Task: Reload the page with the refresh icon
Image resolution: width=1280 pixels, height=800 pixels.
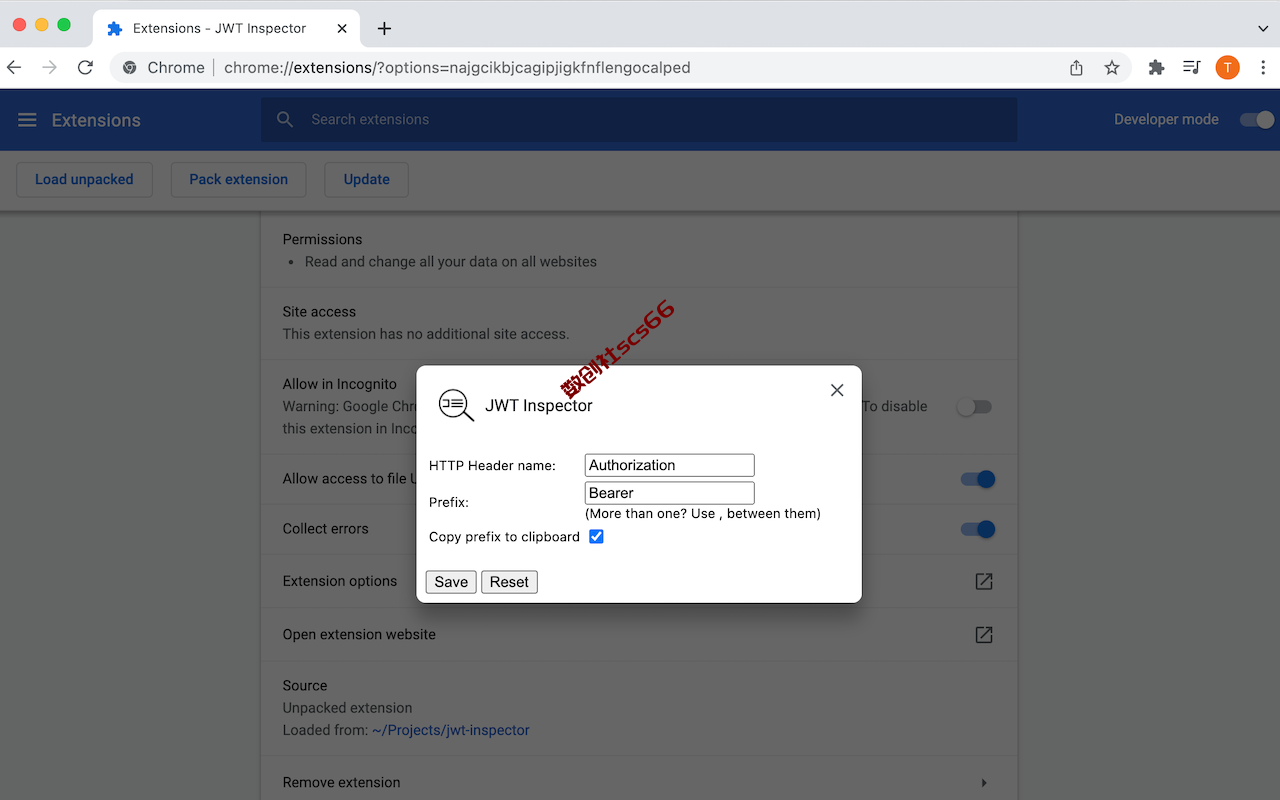Action: [86, 68]
